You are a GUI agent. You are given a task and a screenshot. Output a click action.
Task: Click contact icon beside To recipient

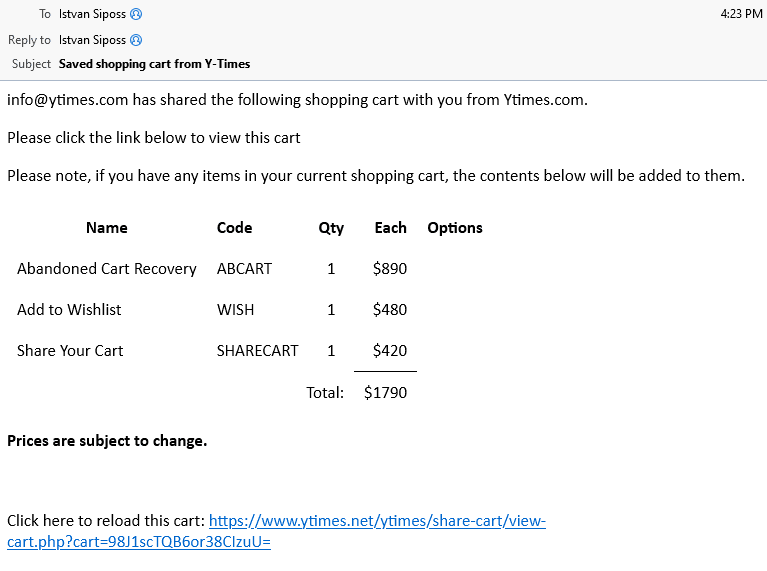136,14
